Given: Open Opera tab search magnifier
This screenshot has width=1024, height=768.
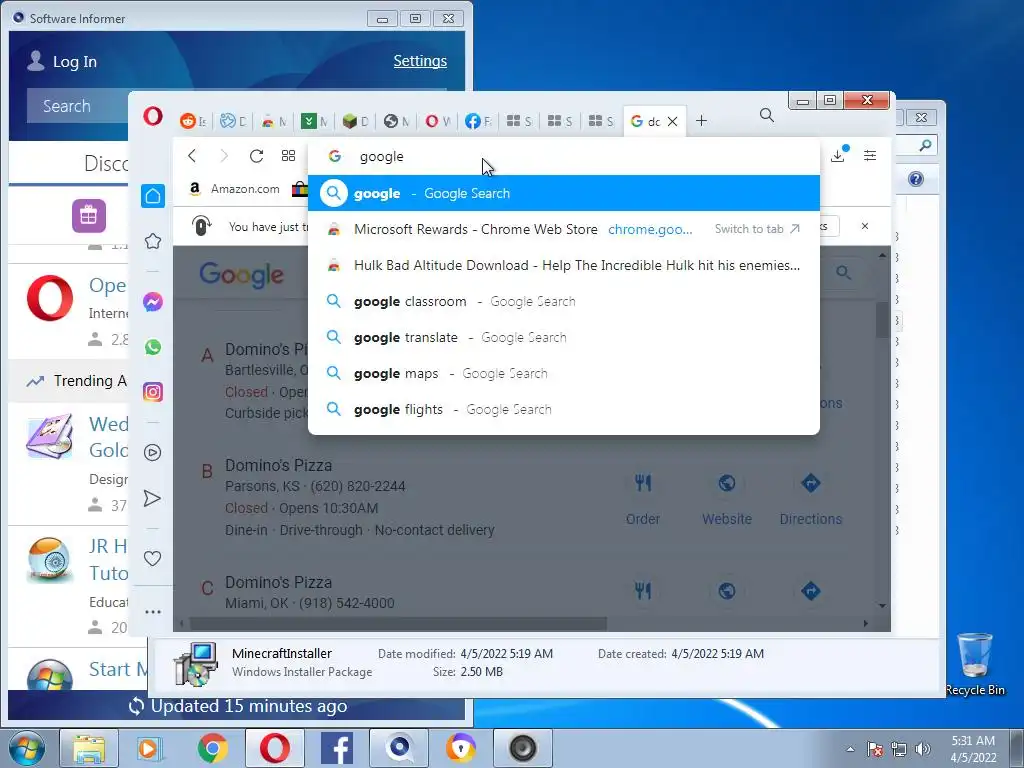Looking at the screenshot, I should tap(767, 116).
